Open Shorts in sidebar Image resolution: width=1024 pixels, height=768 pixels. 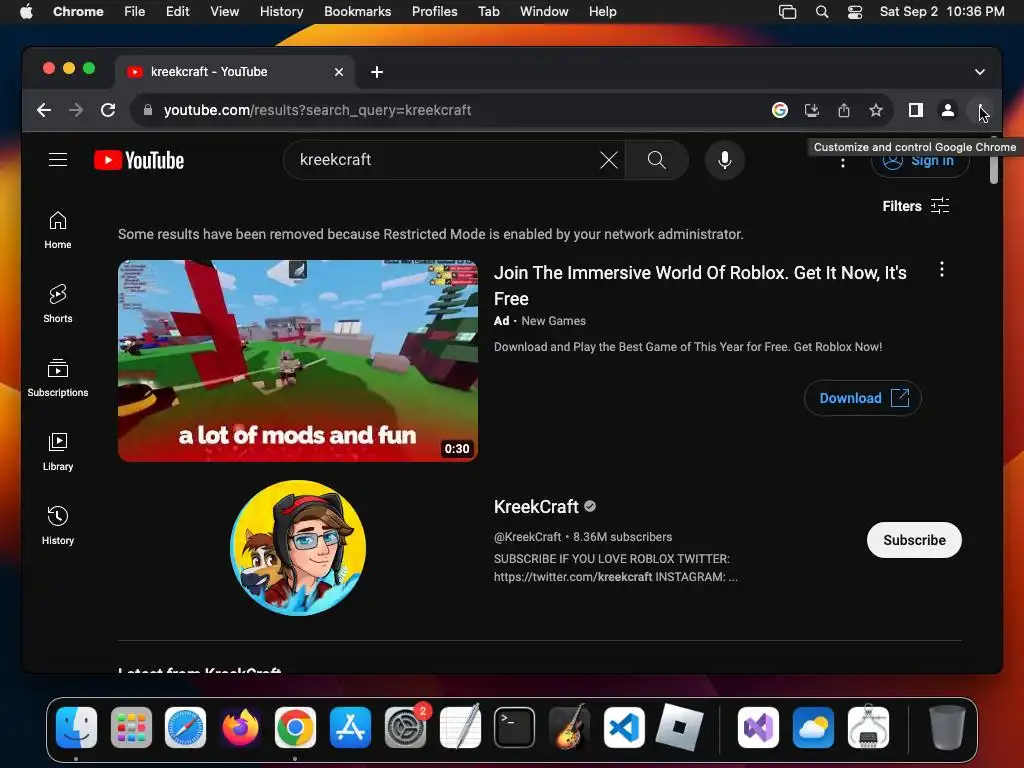click(x=58, y=304)
